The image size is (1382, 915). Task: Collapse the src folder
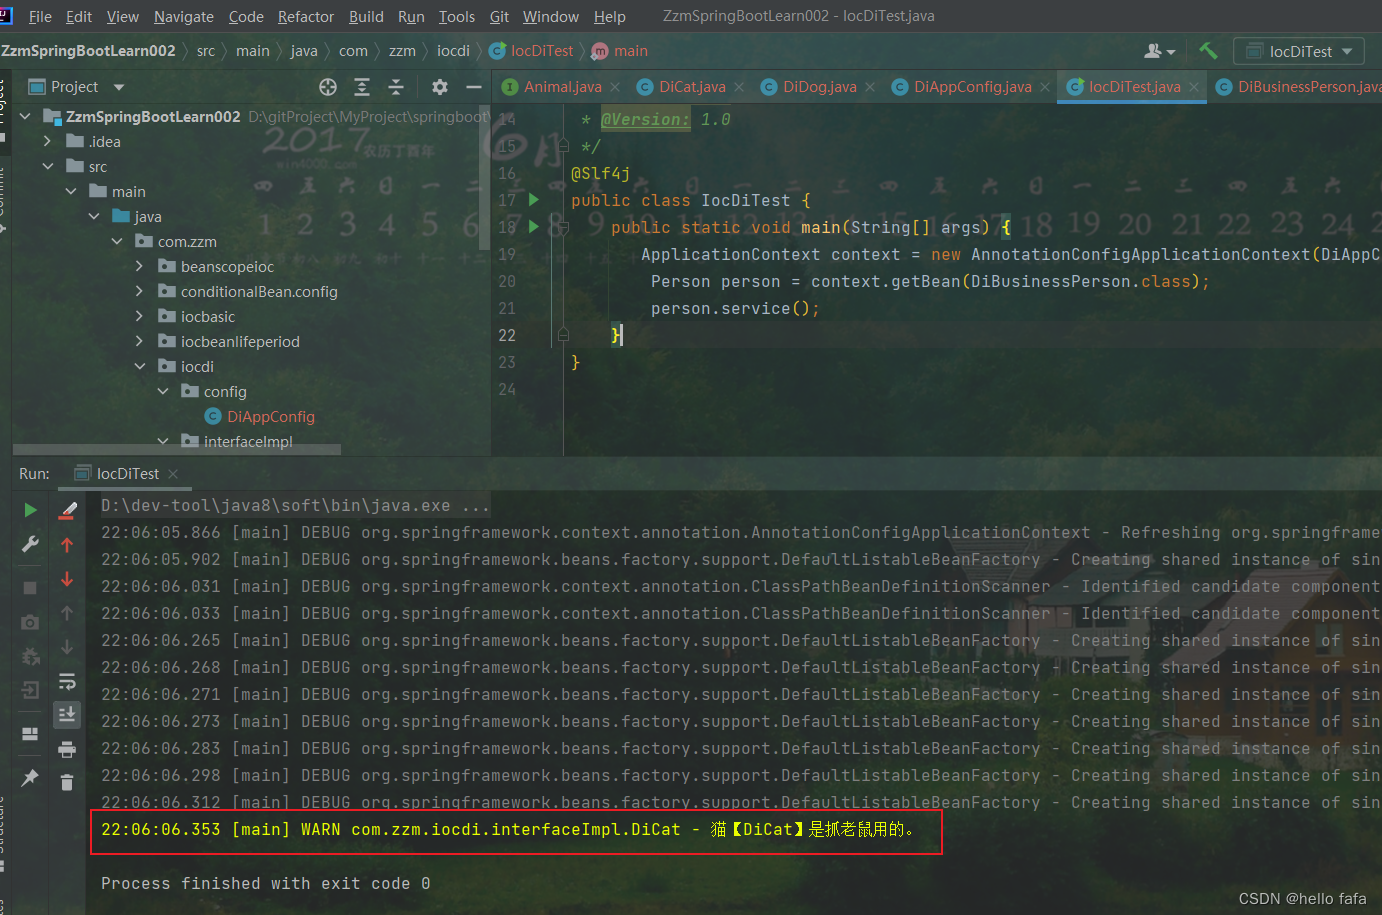pyautogui.click(x=47, y=167)
